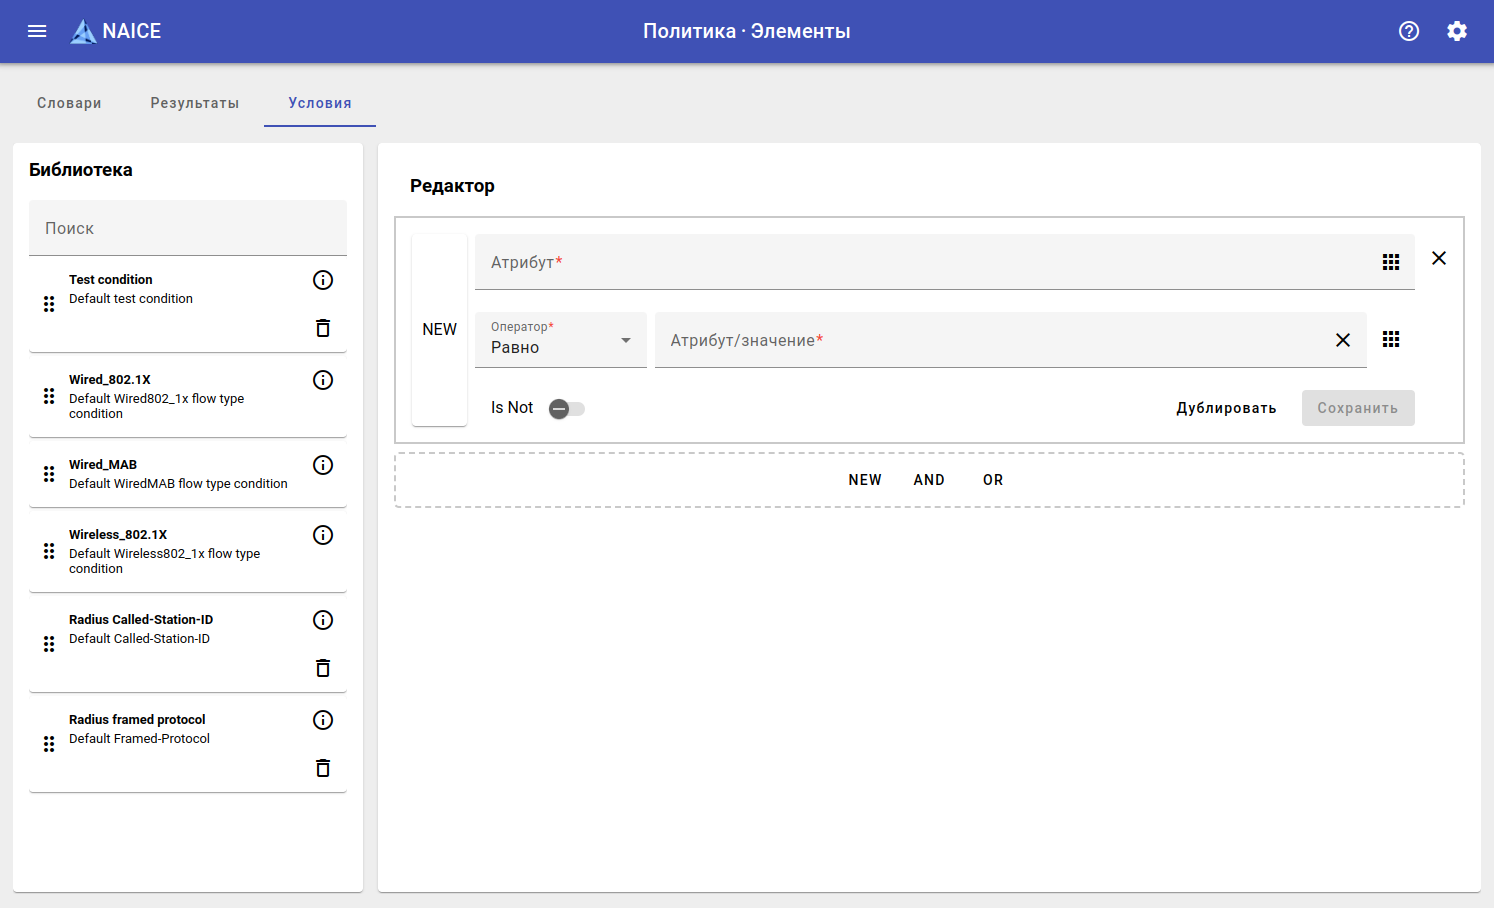This screenshot has height=908, width=1494.
Task: Toggle the Is Not switch
Action: click(x=566, y=408)
